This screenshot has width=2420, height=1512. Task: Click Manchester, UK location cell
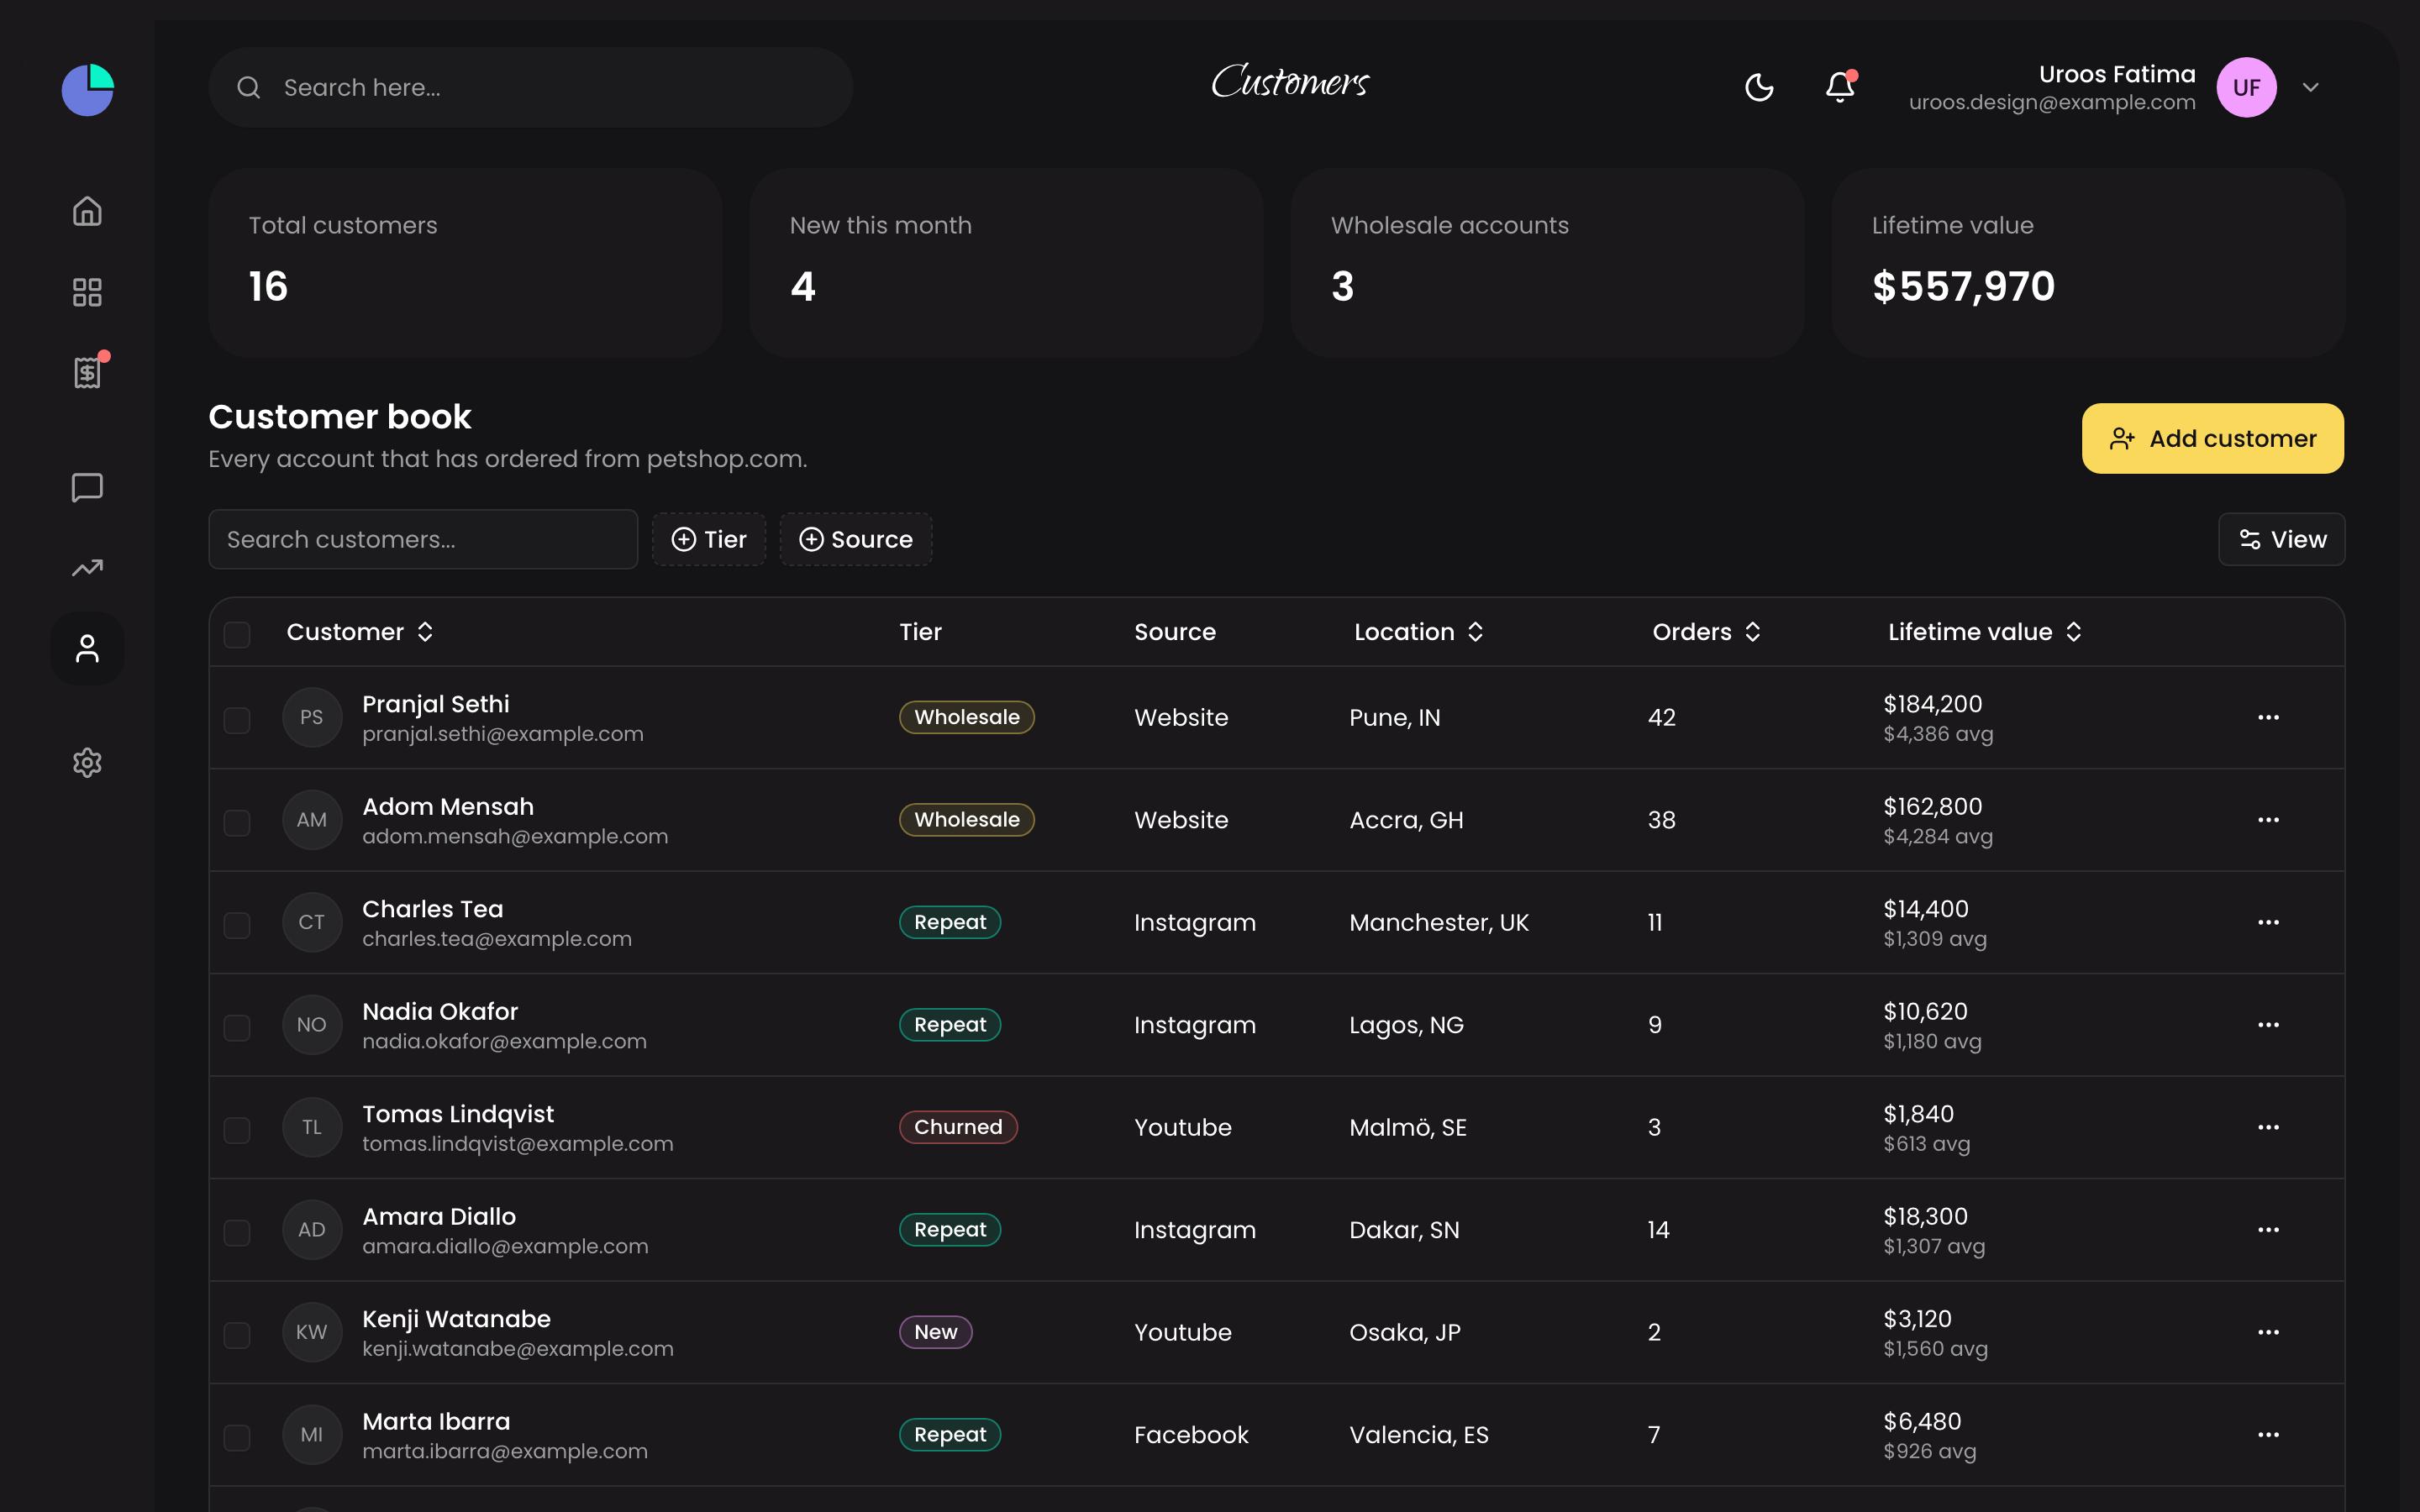(x=1439, y=922)
